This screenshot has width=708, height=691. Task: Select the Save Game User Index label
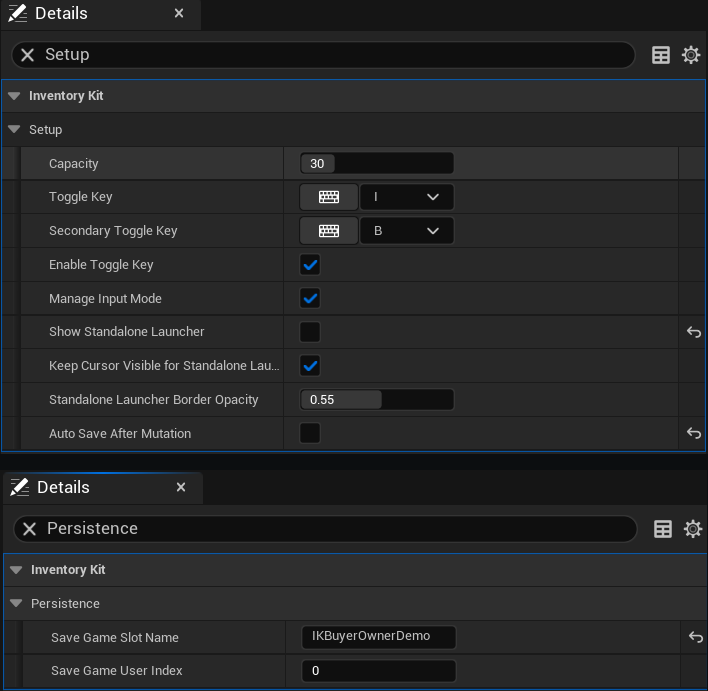click(x=116, y=671)
